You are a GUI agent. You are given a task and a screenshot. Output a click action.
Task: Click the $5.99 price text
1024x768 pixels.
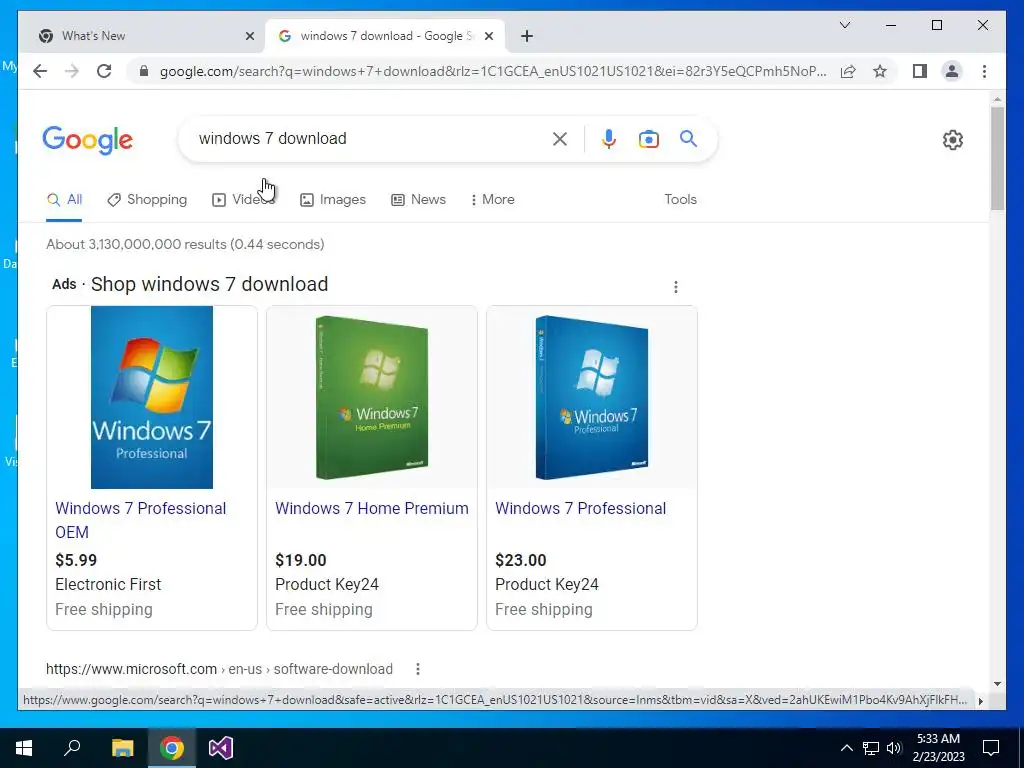[76, 560]
